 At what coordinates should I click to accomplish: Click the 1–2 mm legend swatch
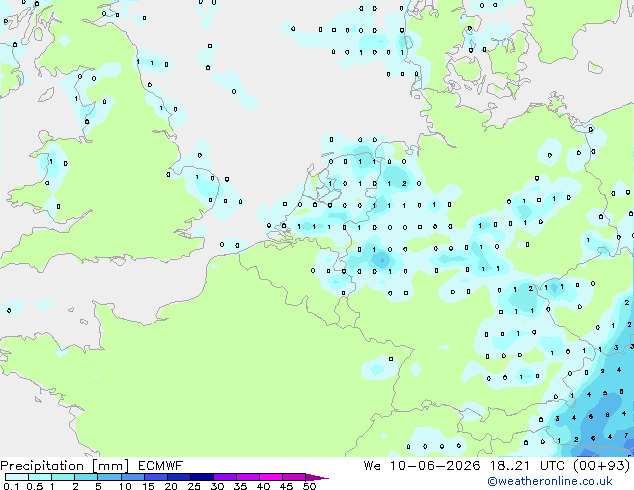tap(63, 477)
